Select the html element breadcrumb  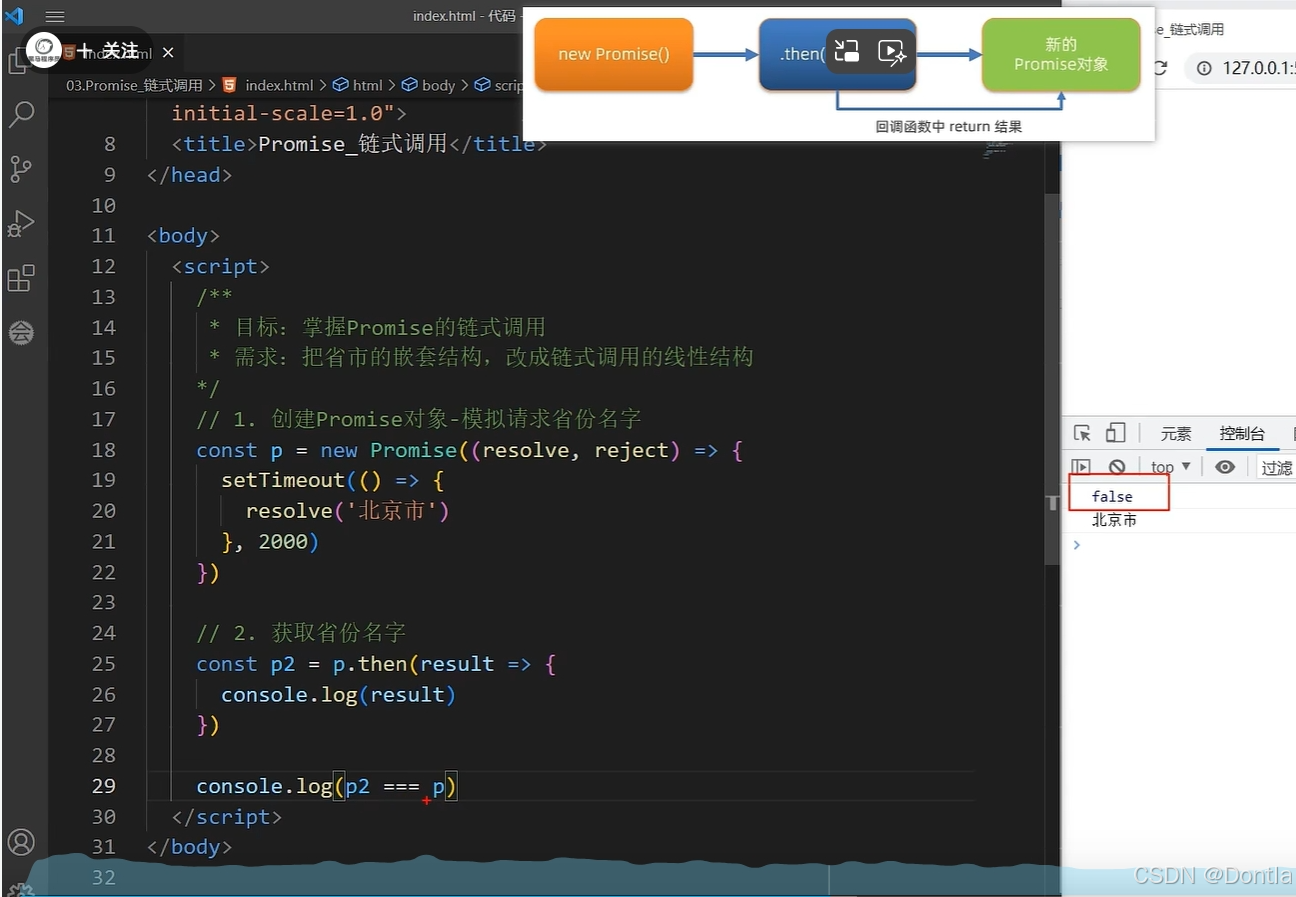tap(358, 85)
